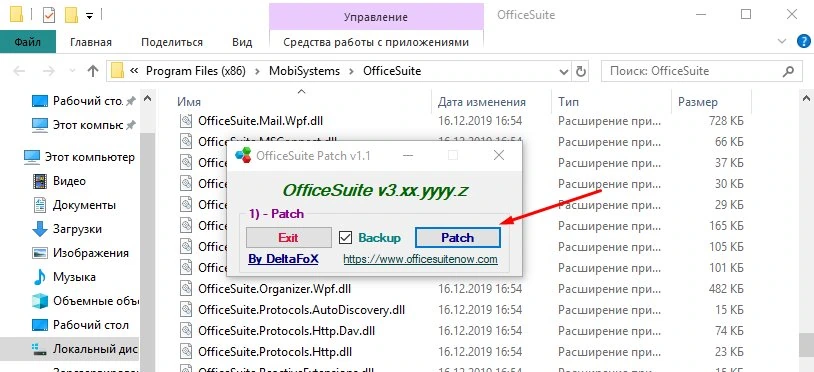814x372 pixels.
Task: Click the Patch button in OfficeSuite Patch
Action: [x=457, y=238]
